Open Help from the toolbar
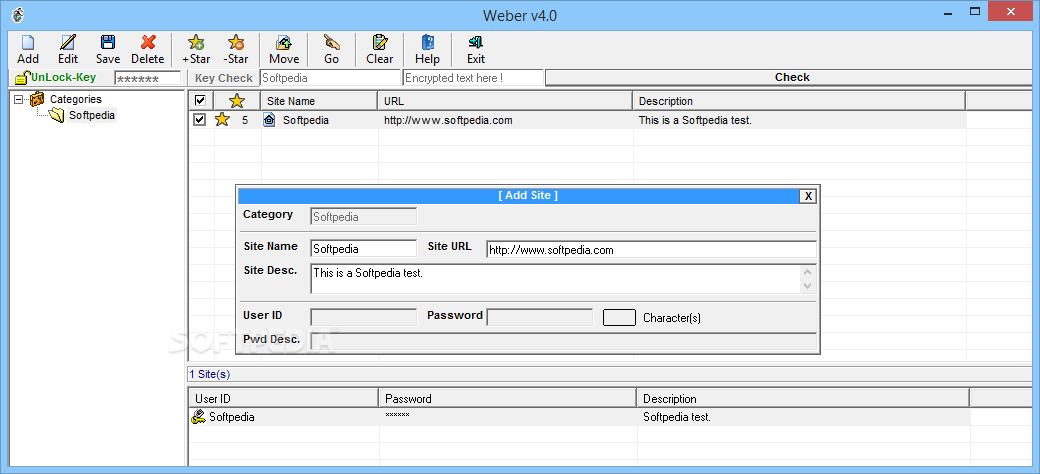 tap(428, 43)
